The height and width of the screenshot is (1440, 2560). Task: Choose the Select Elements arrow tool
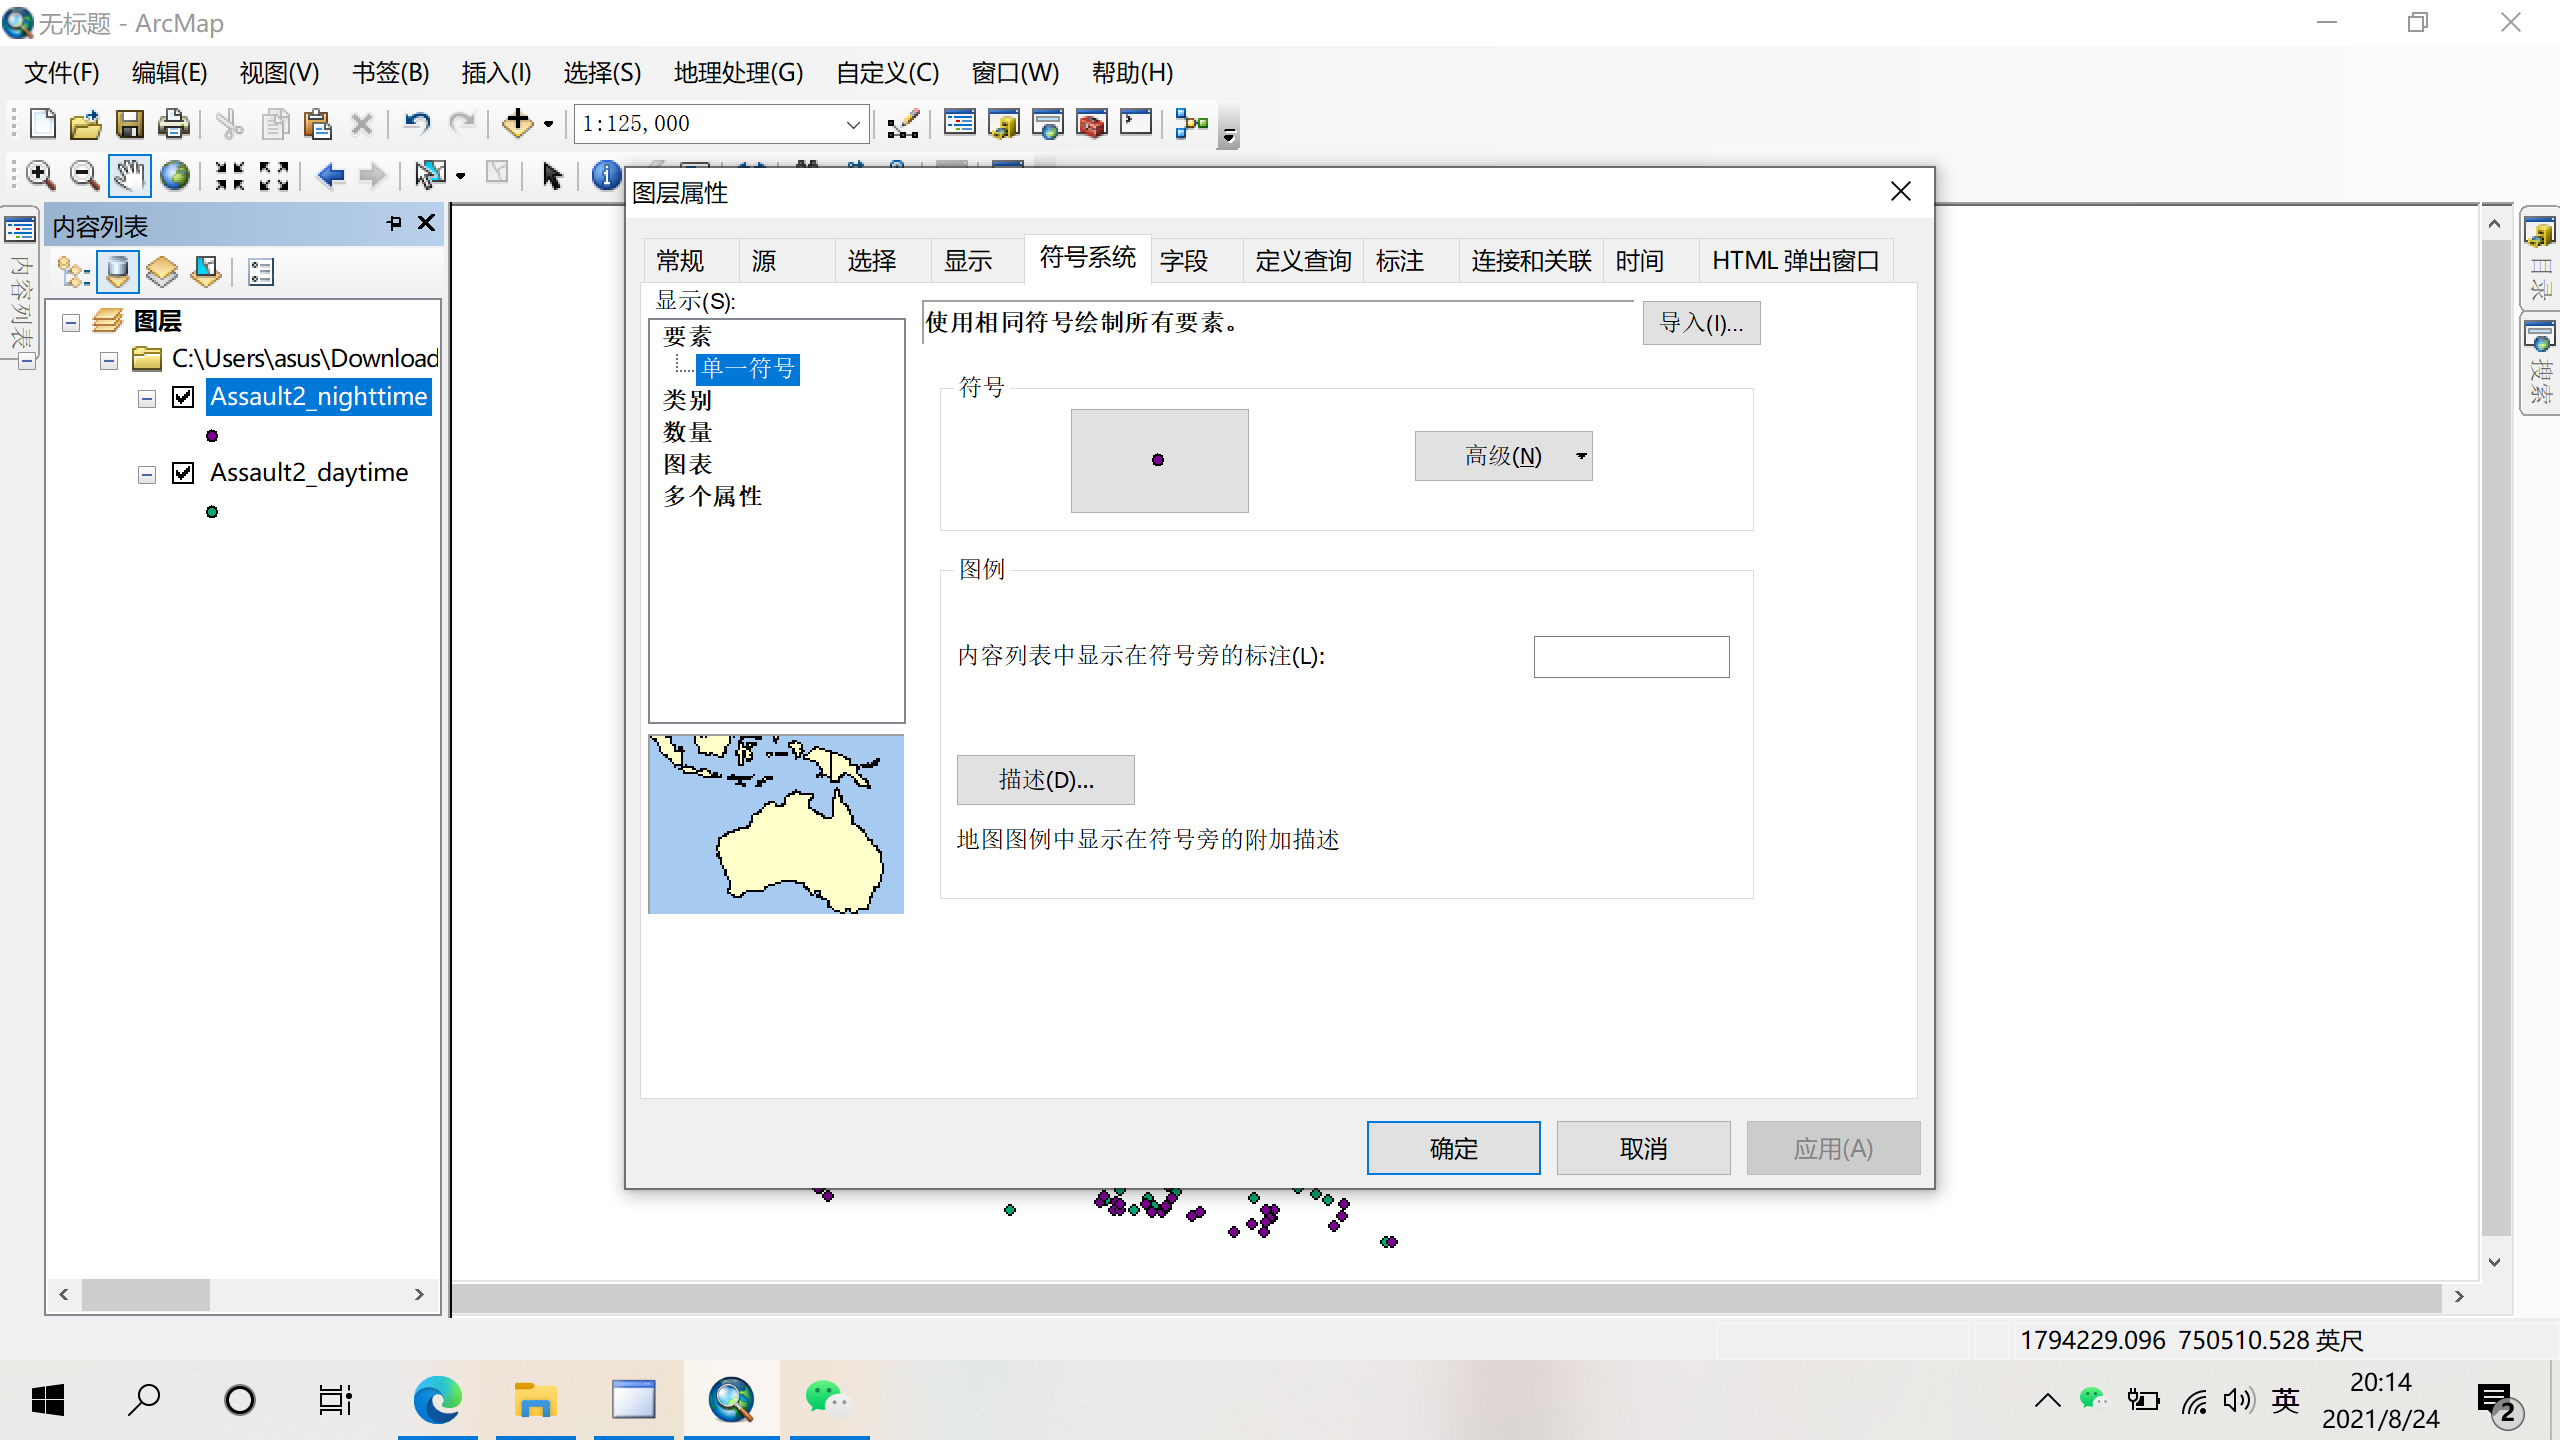[552, 176]
